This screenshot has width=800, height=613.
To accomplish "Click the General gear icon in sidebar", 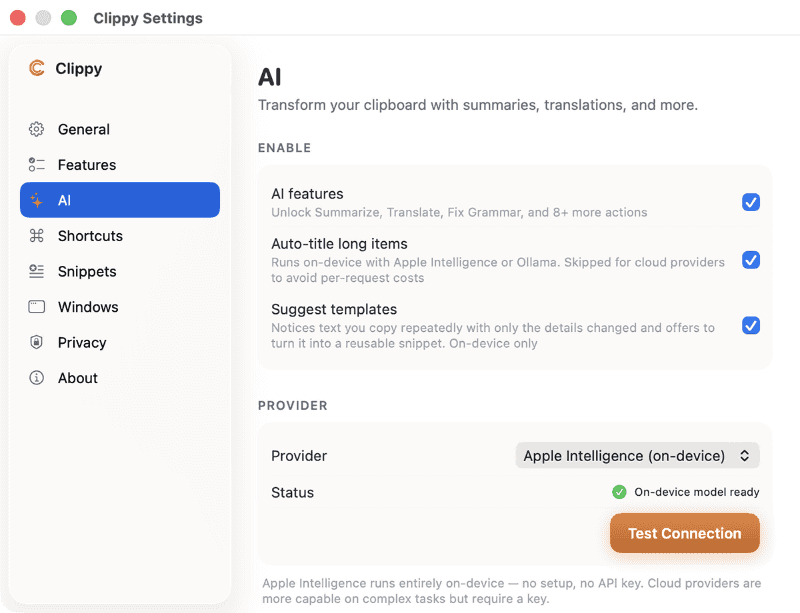I will tap(36, 129).
